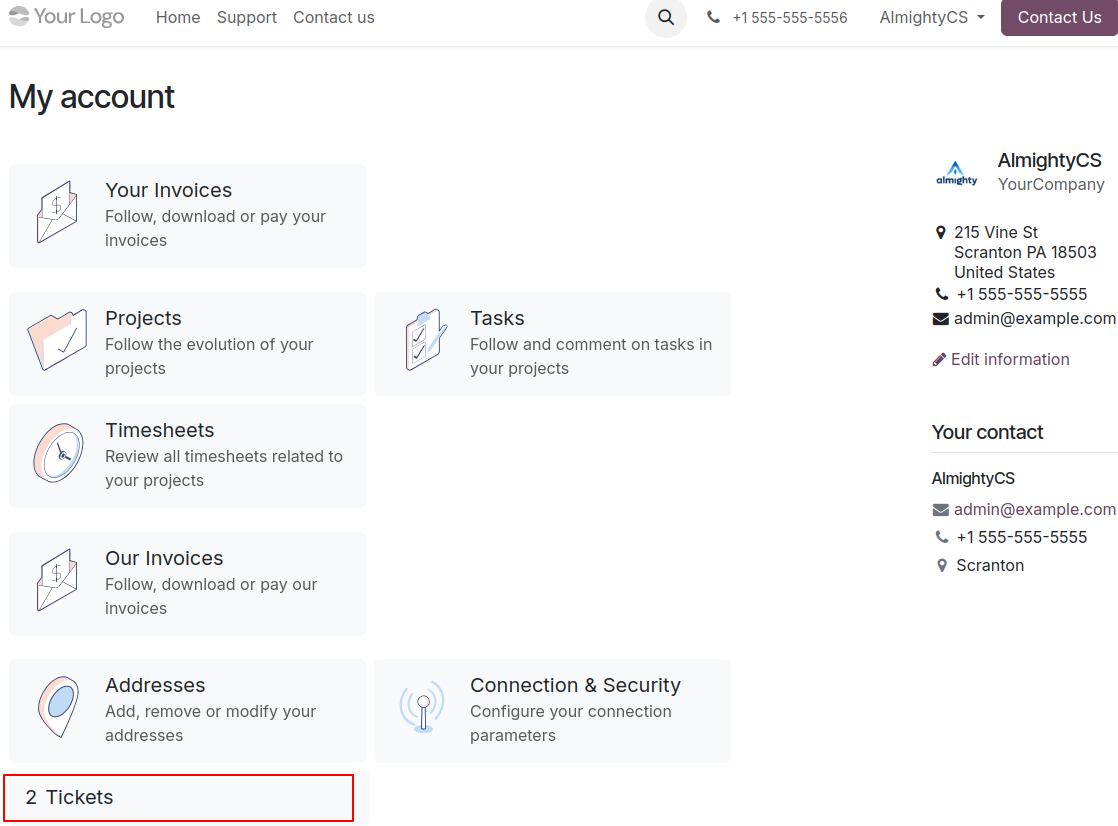Screen dimensions: 1118x826
Task: Expand the AlmightyCS user dropdown
Action: pos(931,18)
